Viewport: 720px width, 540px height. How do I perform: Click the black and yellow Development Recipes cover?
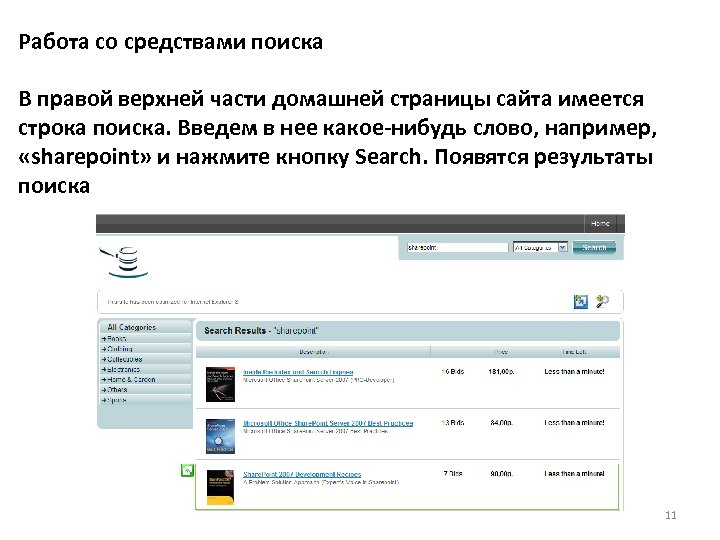[x=220, y=487]
